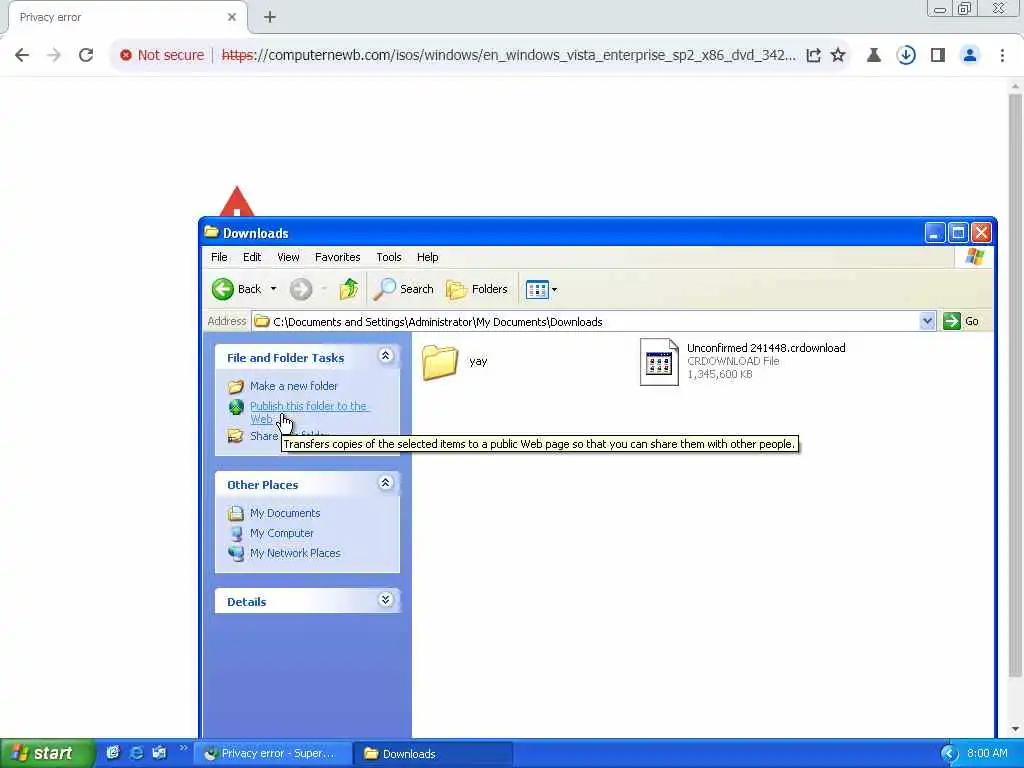Open Chrome three-dot menu
The image size is (1024, 768).
point(1002,55)
